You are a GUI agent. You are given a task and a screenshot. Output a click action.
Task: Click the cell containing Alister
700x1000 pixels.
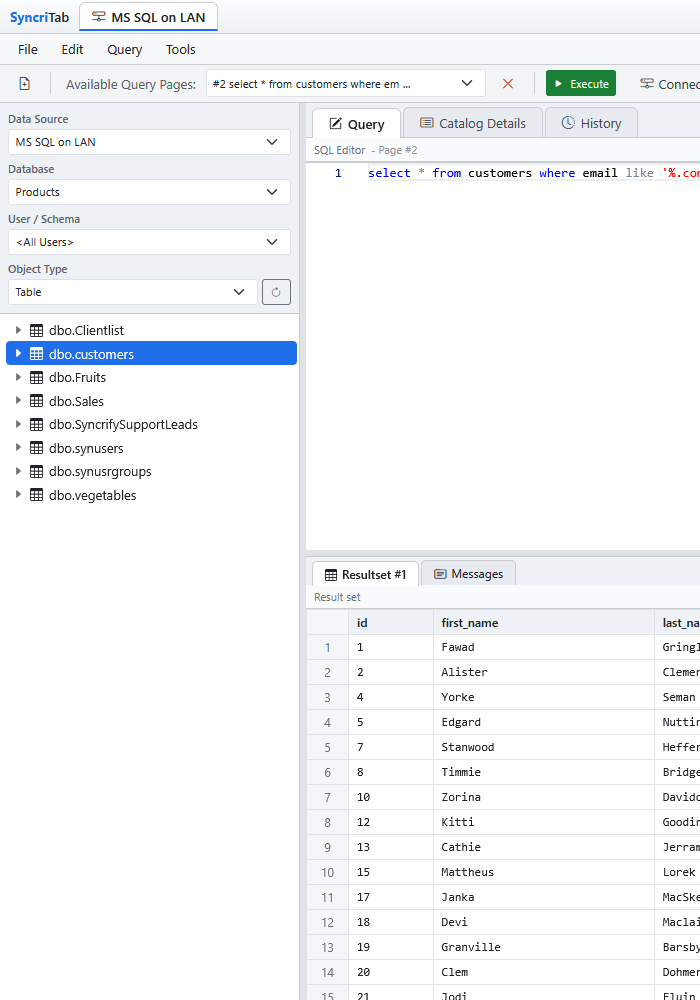click(x=544, y=672)
